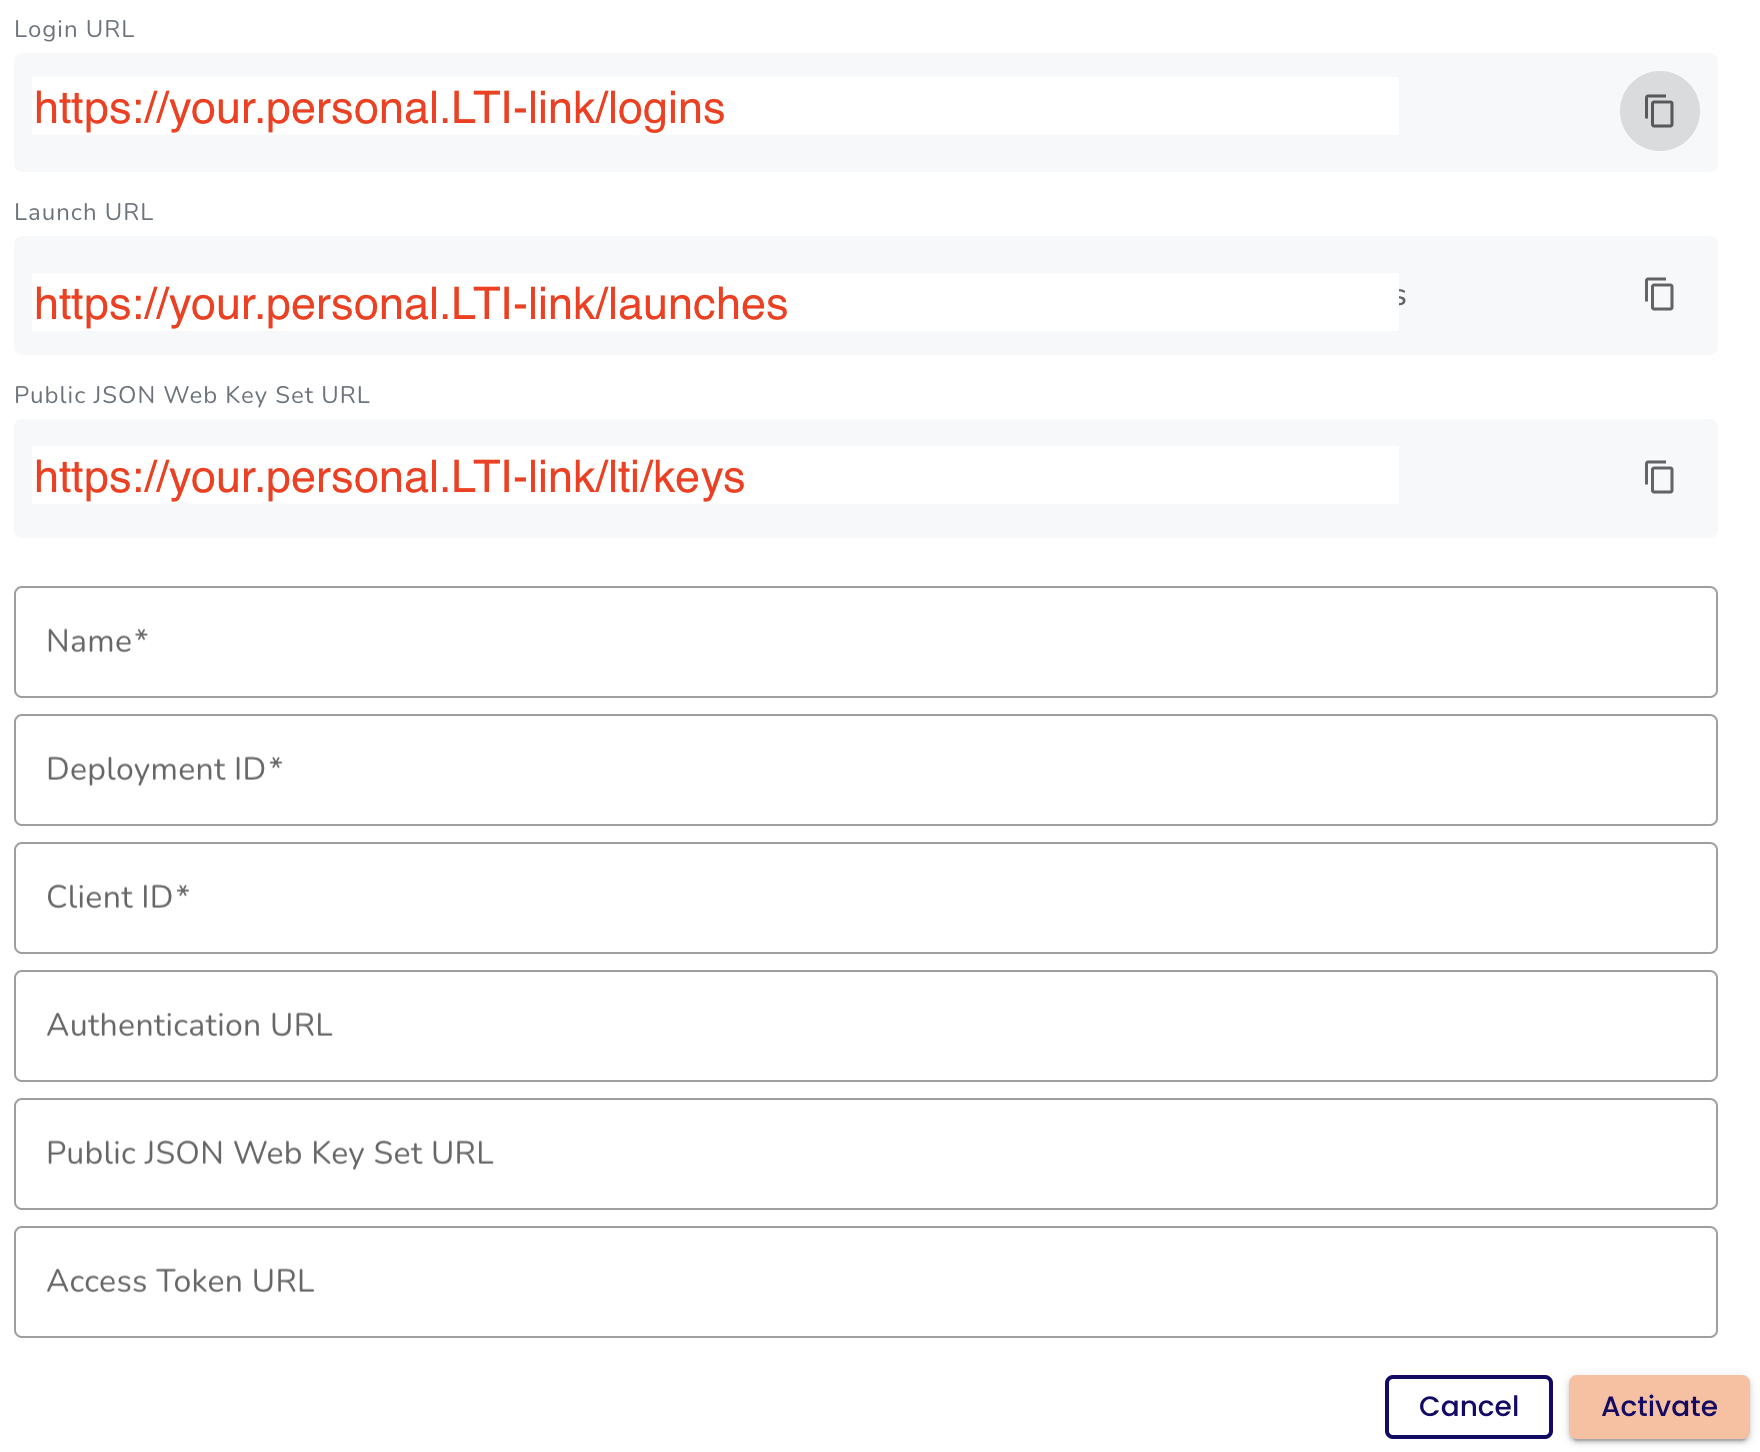Screen dimensions: 1760x1452
Task: Click the required asterisk after Client ID
Action: pyautogui.click(x=183, y=892)
